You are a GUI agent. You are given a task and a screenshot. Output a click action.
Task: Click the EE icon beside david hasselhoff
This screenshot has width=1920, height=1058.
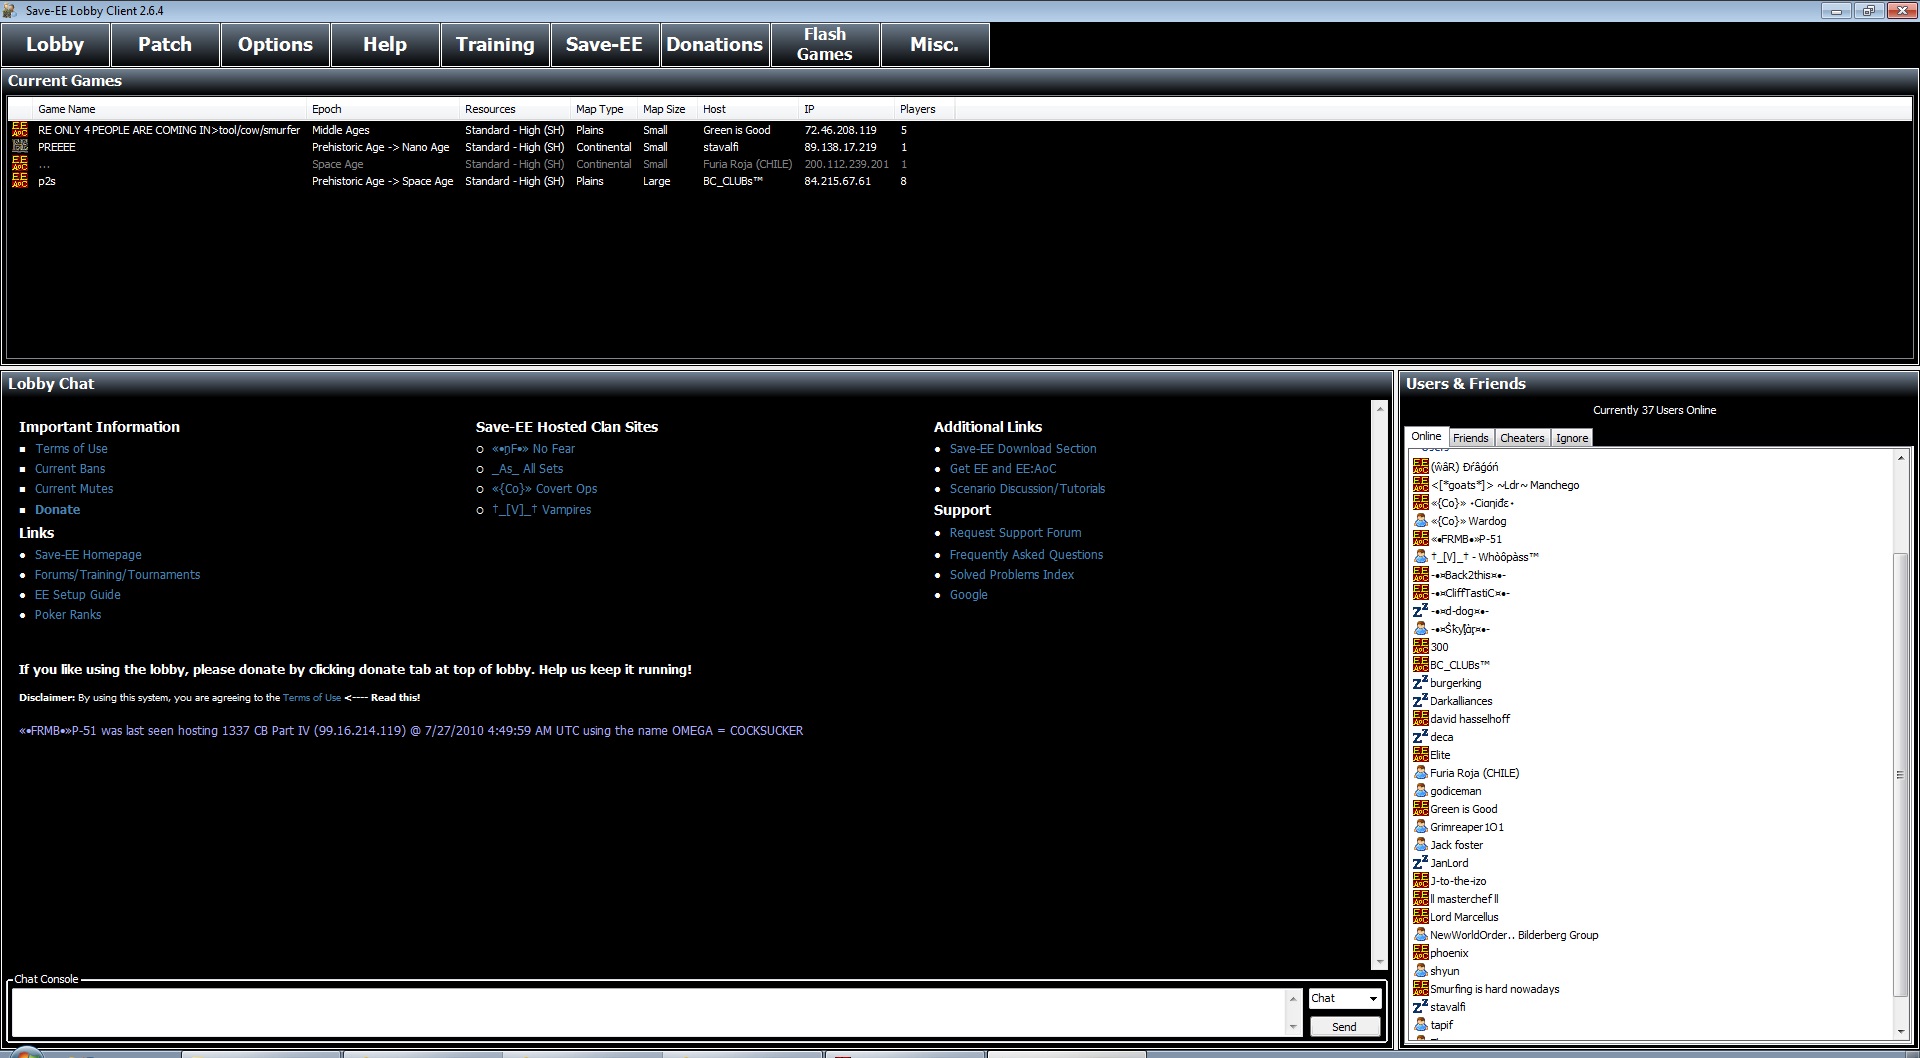[x=1420, y=719]
